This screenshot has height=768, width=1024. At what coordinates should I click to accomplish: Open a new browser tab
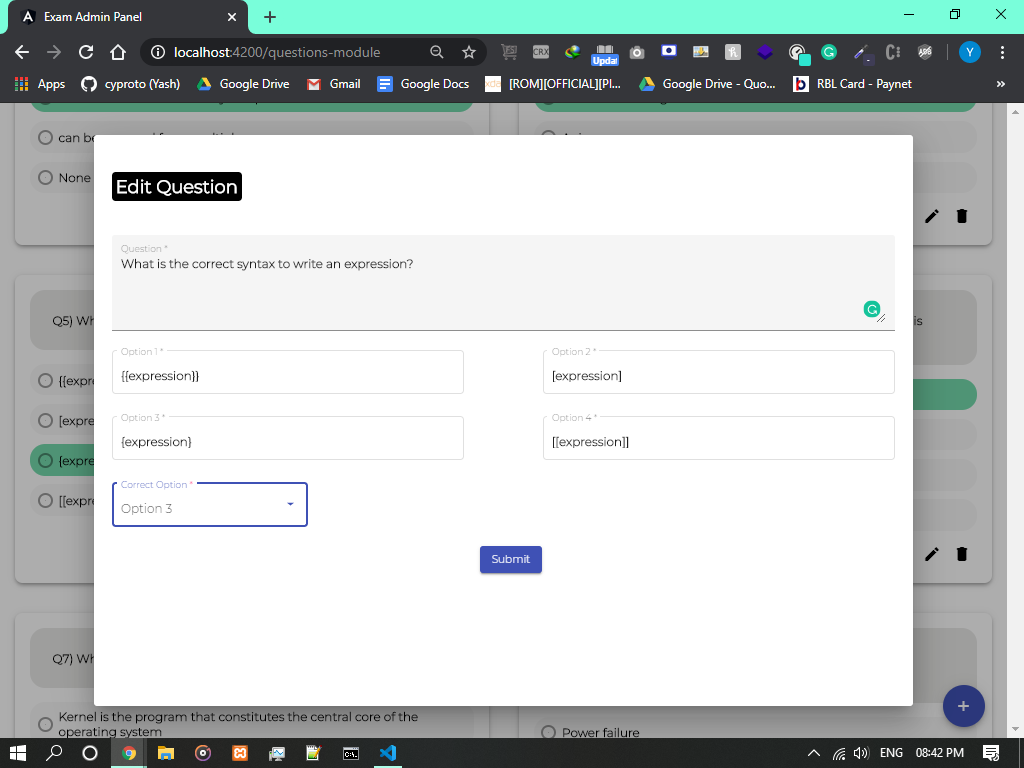click(270, 17)
